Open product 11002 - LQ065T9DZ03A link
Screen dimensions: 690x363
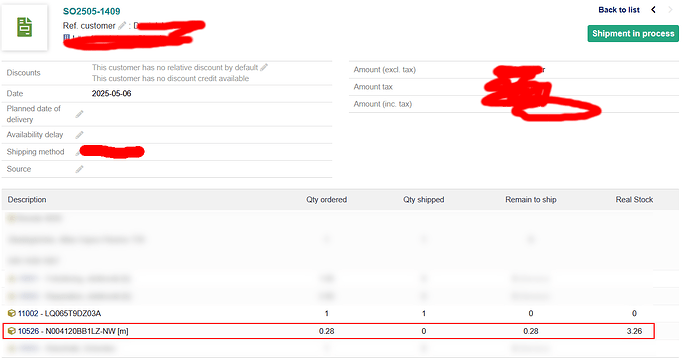click(x=59, y=313)
